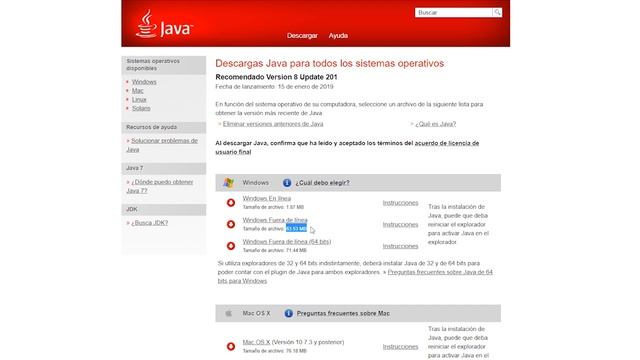Open acuerdo de licencia de usuario final
Viewport: 640px width, 360px height.
347,147
